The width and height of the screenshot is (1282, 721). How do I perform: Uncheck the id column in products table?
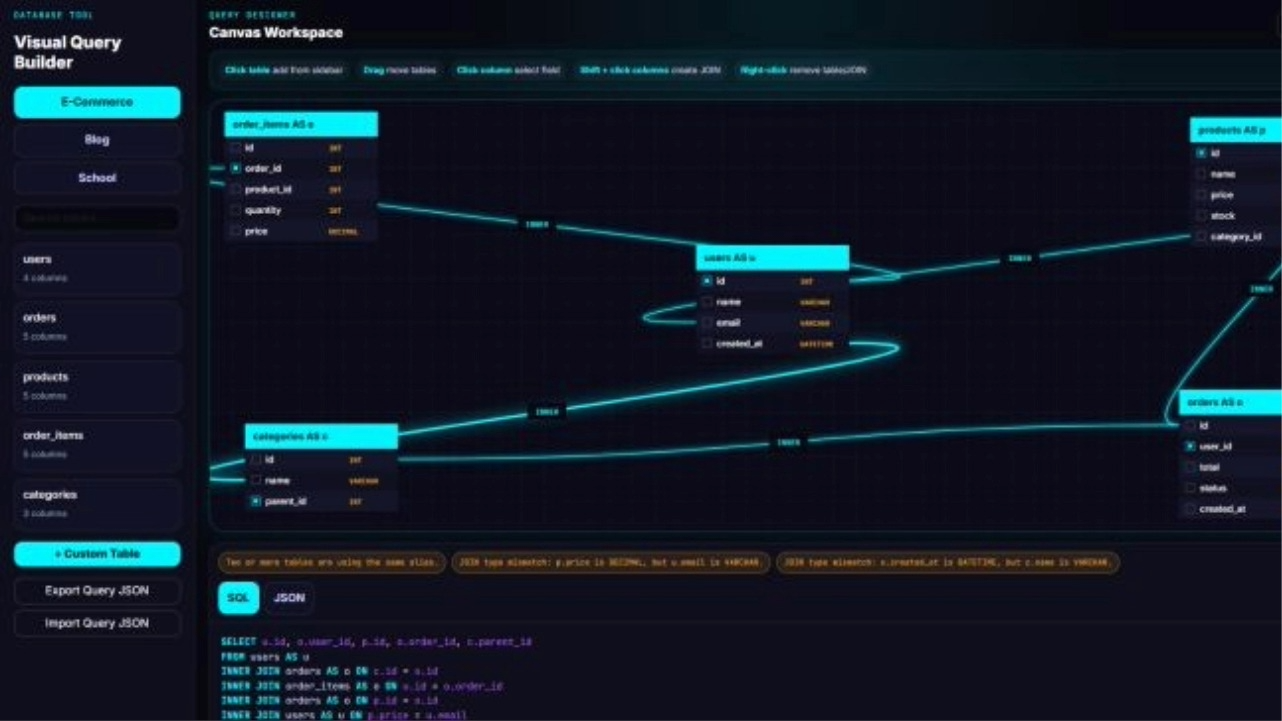coord(1201,153)
